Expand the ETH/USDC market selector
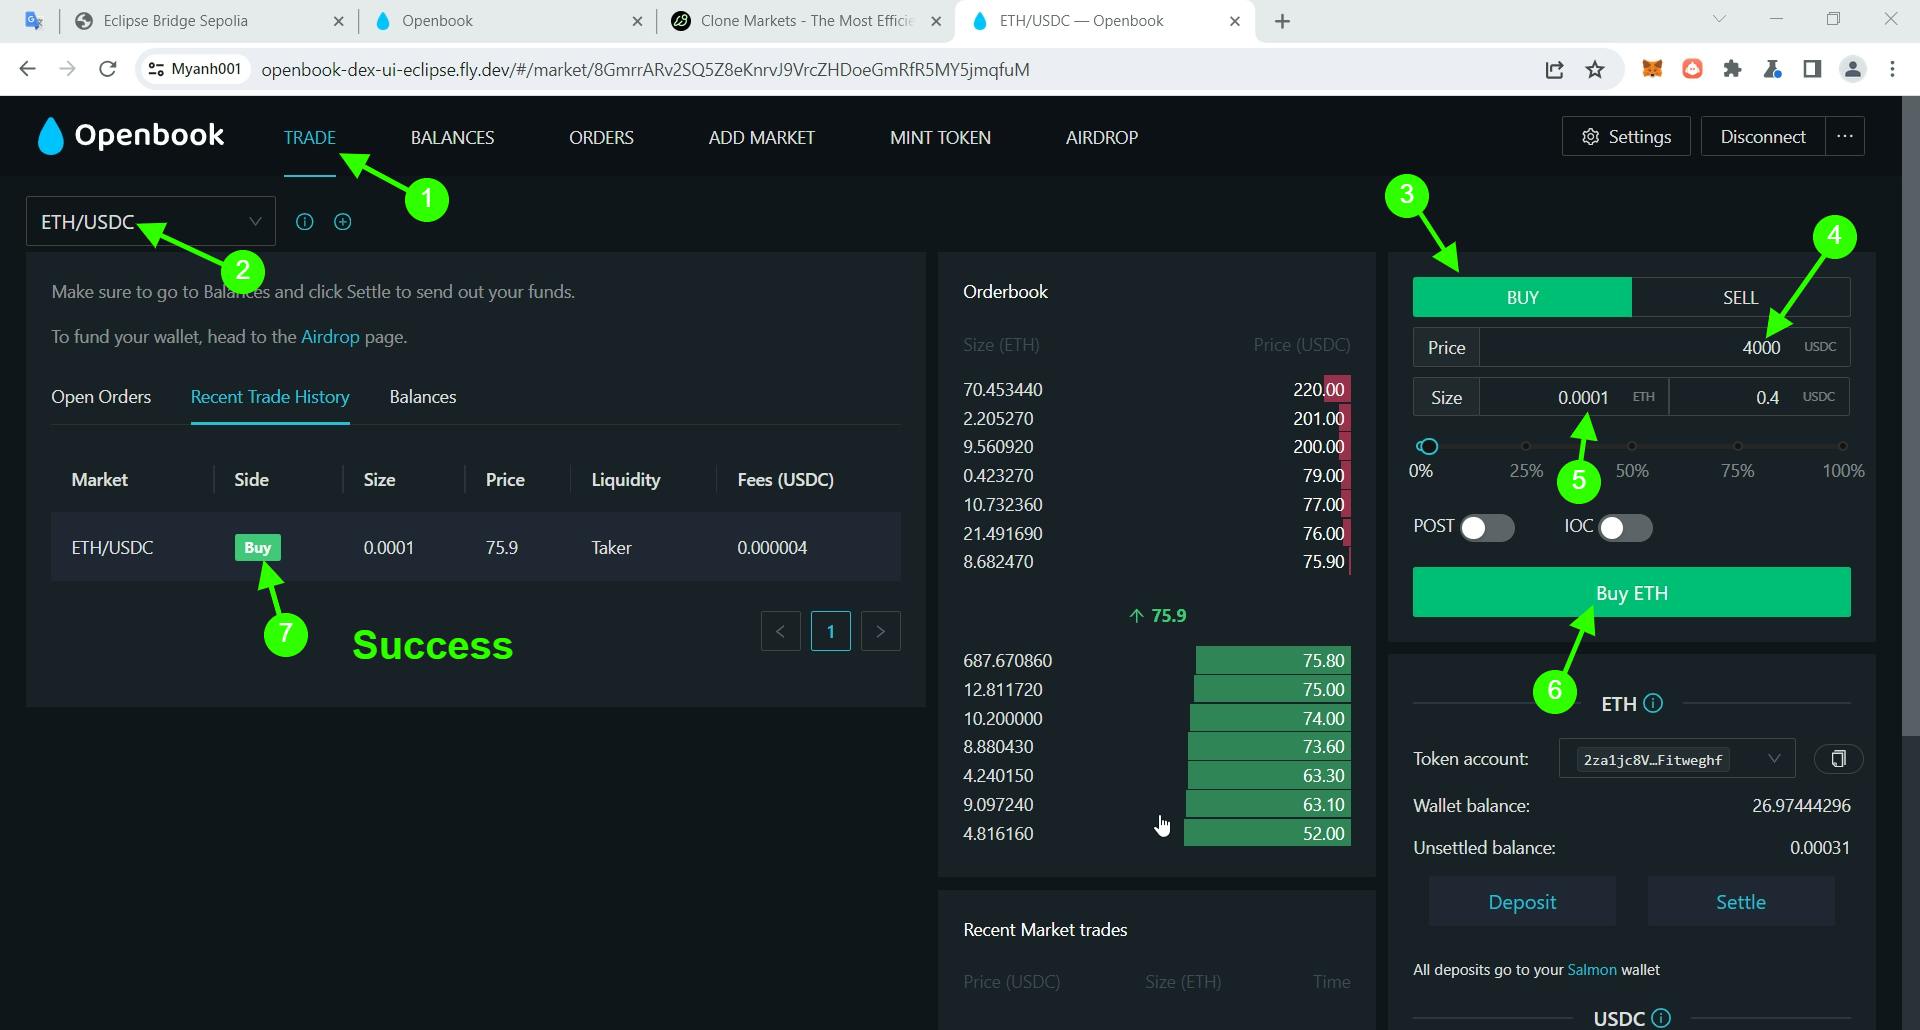1920x1030 pixels. click(151, 221)
